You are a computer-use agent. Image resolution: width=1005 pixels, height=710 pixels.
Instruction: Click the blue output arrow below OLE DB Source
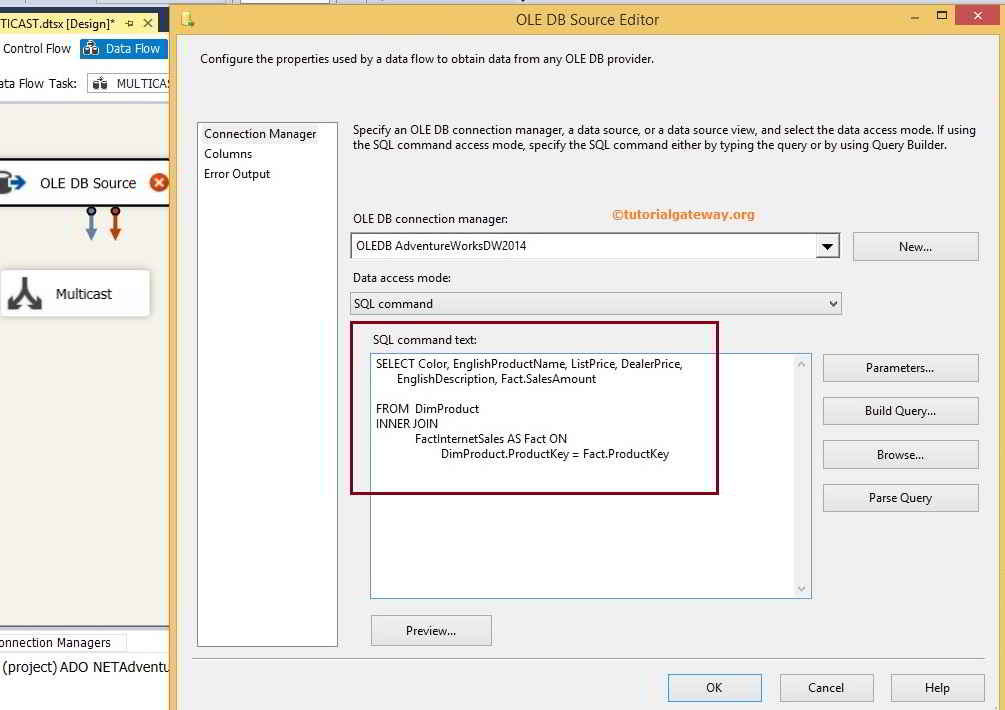(91, 225)
